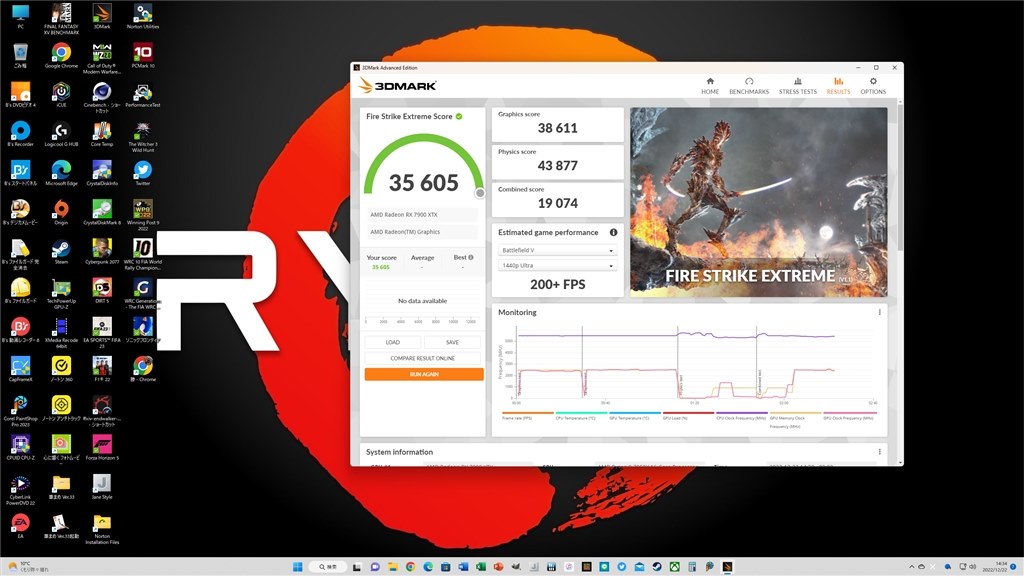
Task: Open the Windows Start menu
Action: pyautogui.click(x=298, y=567)
